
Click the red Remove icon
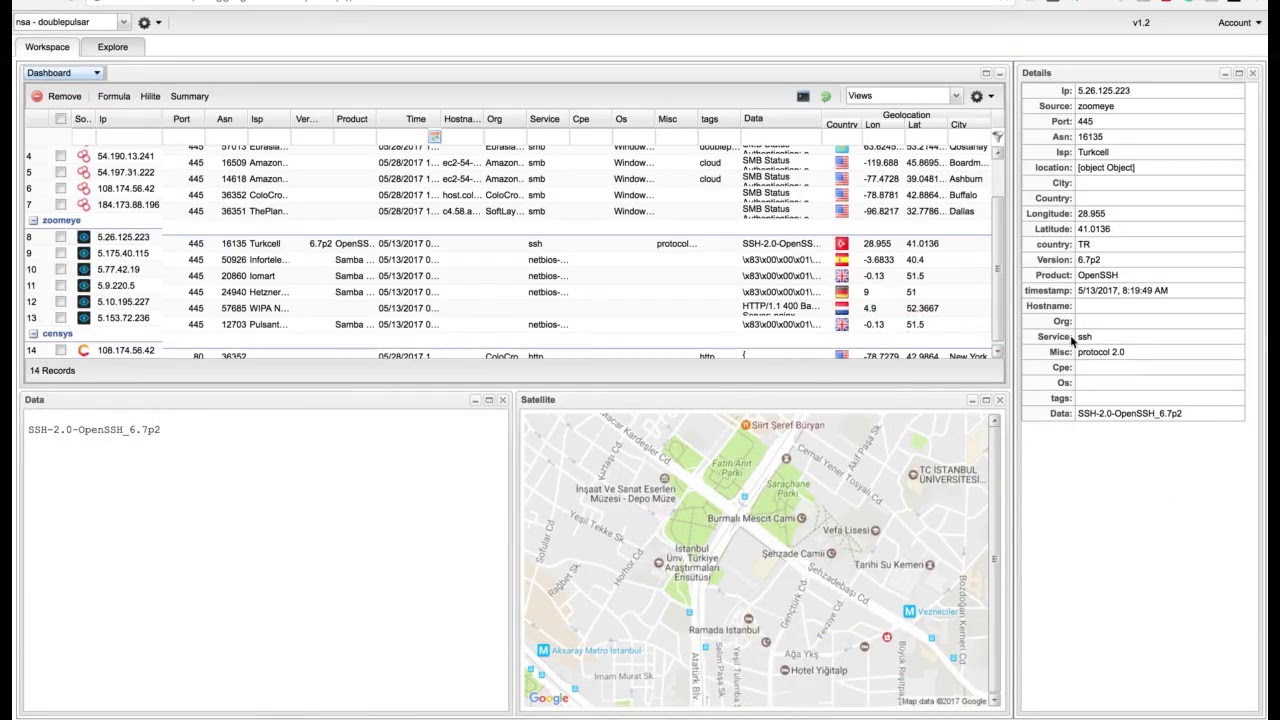[x=37, y=97]
